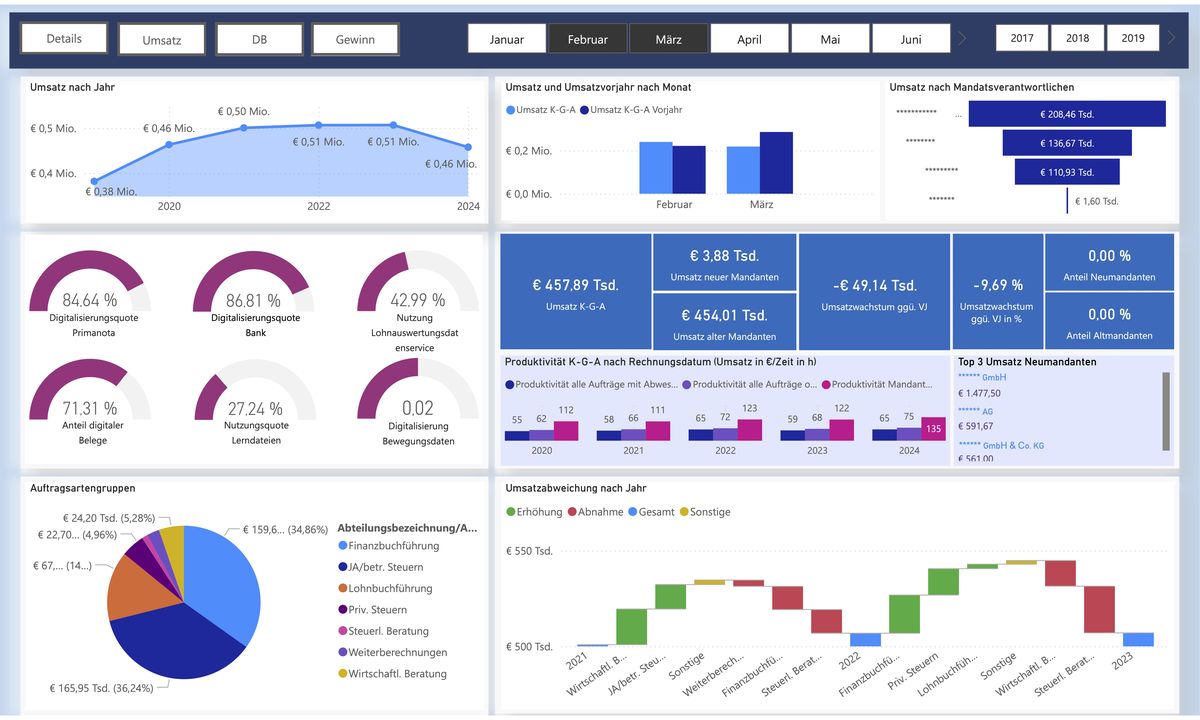Click the Wirtschaftl. Beratung legend dot
1200x720 pixels.
pyautogui.click(x=343, y=674)
